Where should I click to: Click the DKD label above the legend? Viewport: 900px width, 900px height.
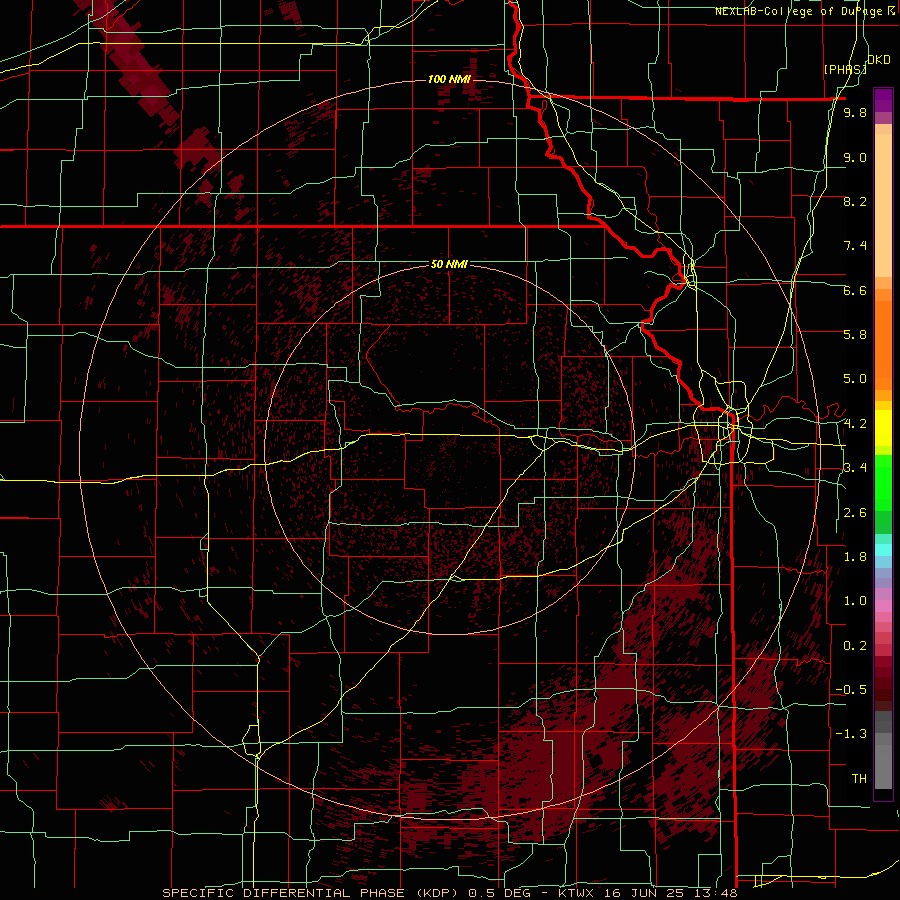pos(879,60)
